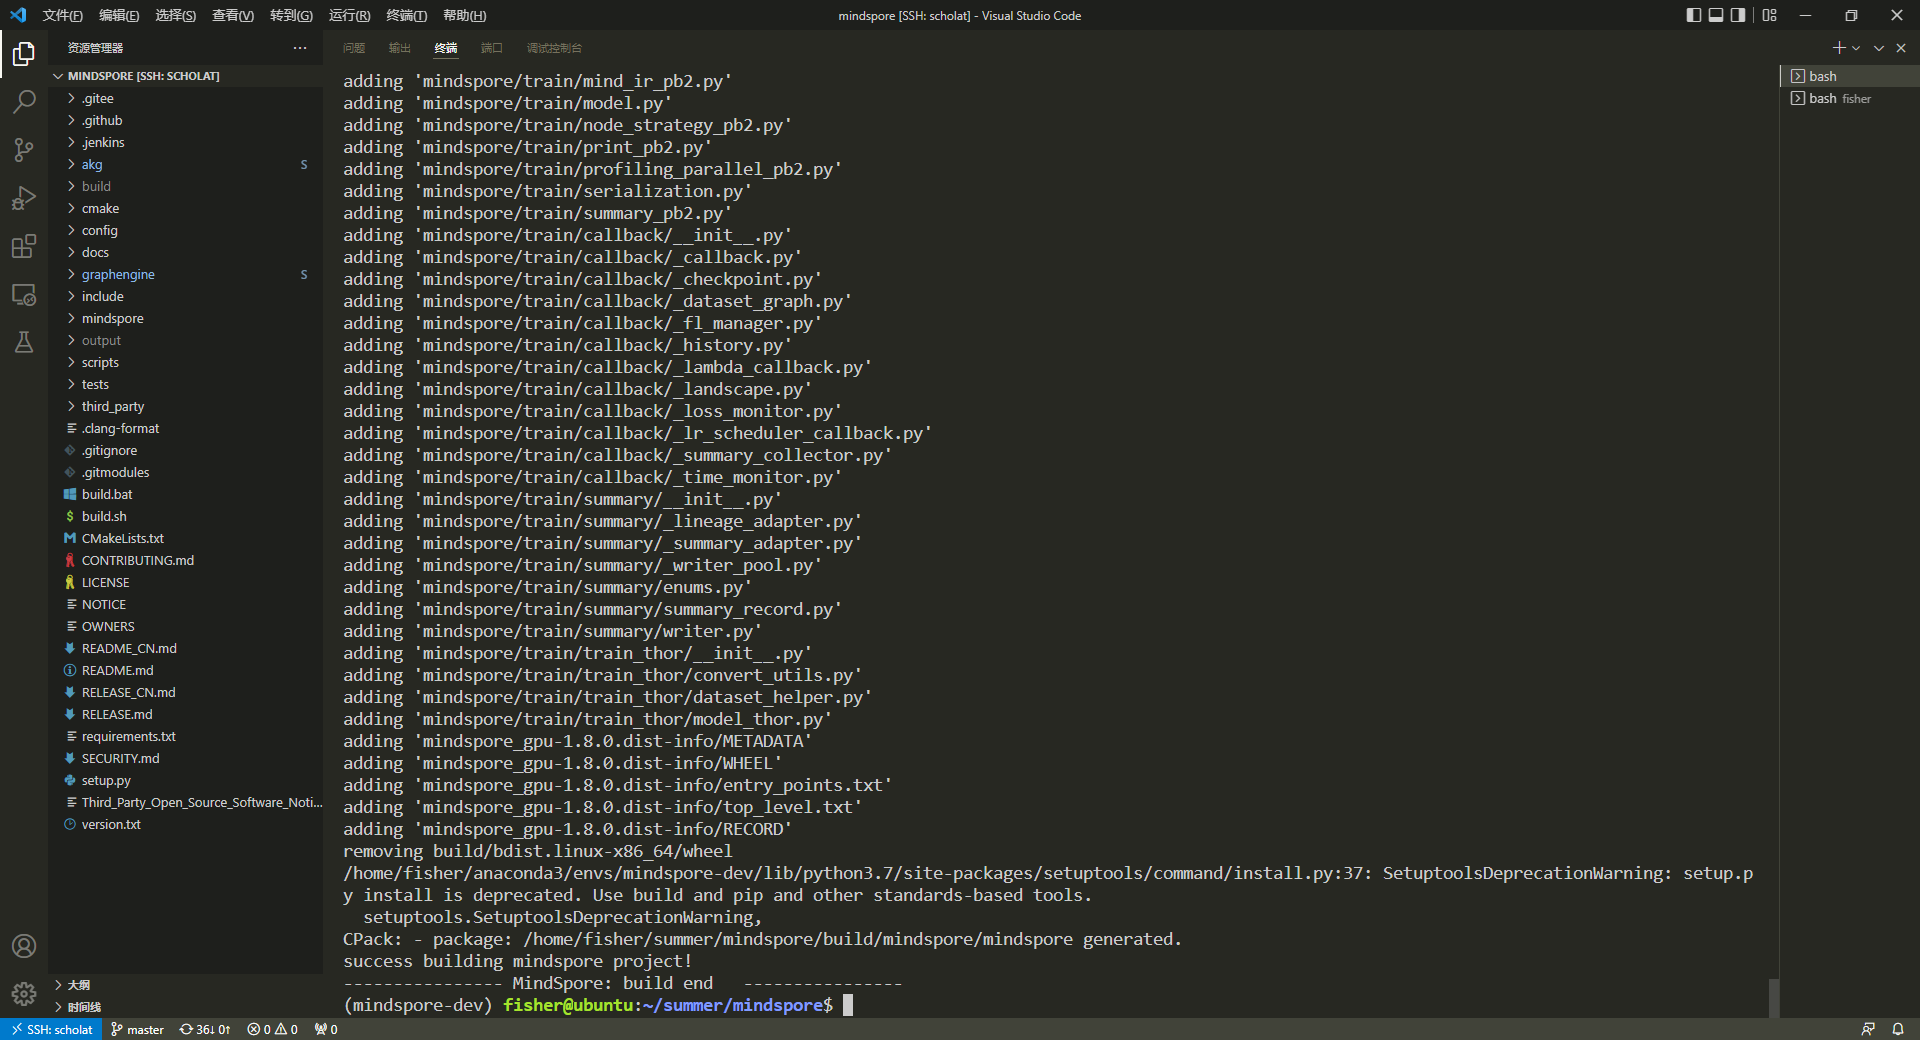Switch to the Output panel tab

[400, 48]
